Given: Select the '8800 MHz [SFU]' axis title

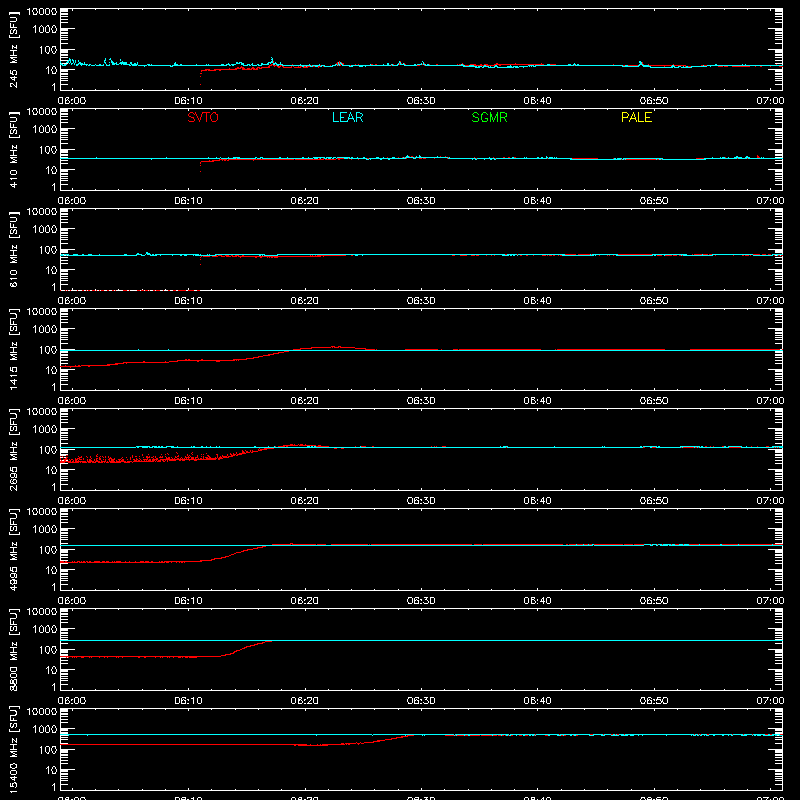Looking at the screenshot, I should pos(13,649).
